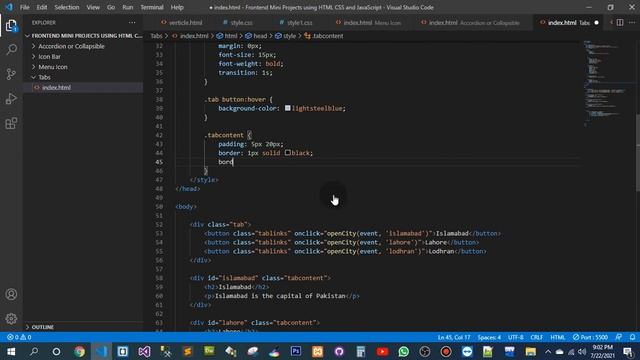
Task: Open the Manage gear icon
Action: pos(11,318)
